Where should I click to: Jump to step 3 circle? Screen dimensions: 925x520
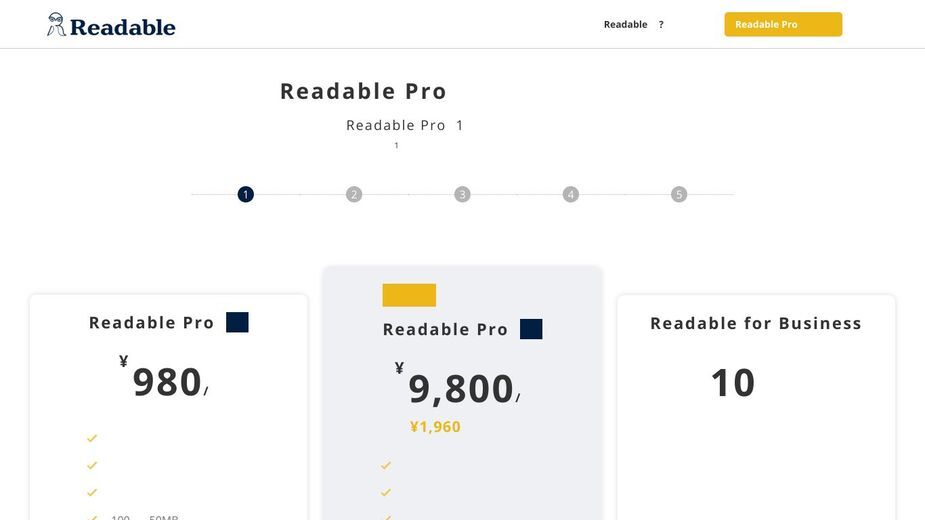point(462,194)
